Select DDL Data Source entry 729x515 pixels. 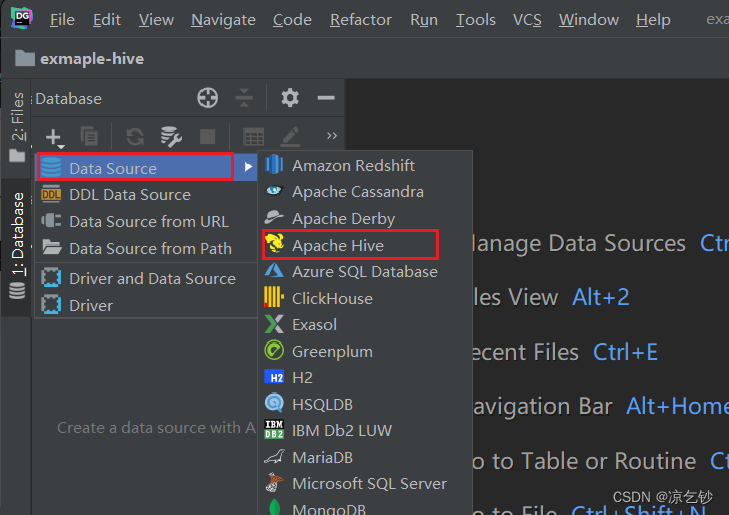146,195
